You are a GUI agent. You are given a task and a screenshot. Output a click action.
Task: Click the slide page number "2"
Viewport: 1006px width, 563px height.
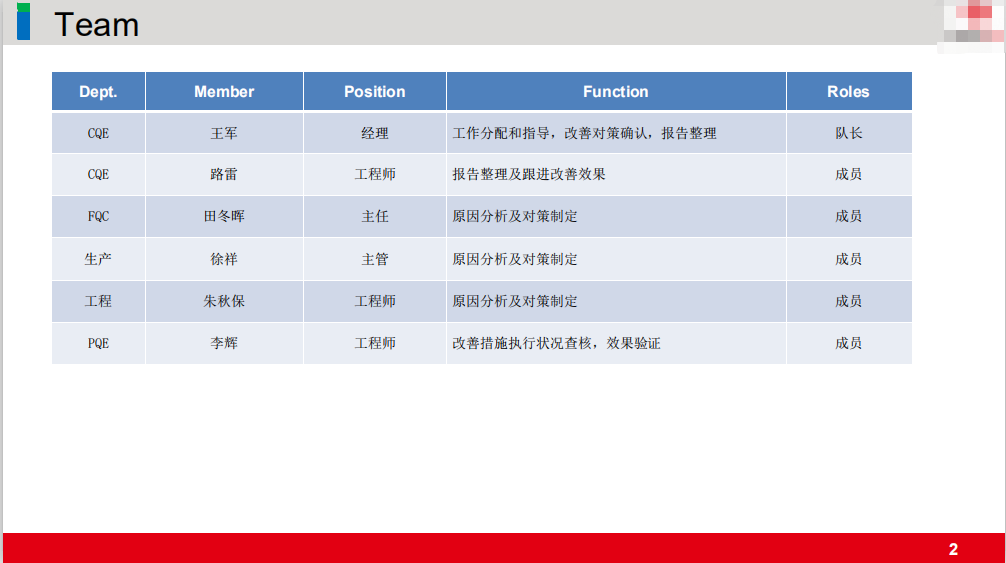coord(953,550)
